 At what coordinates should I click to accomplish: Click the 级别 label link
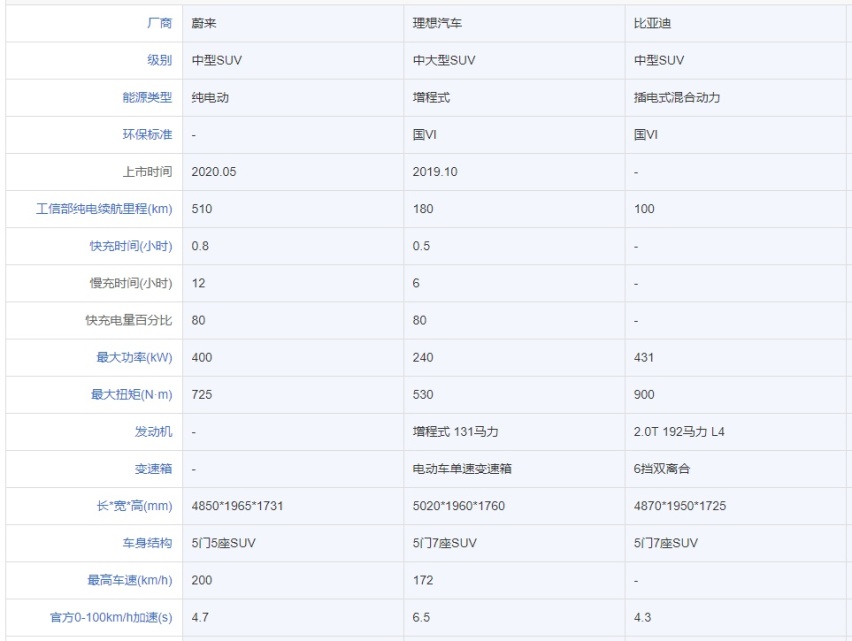pyautogui.click(x=159, y=60)
